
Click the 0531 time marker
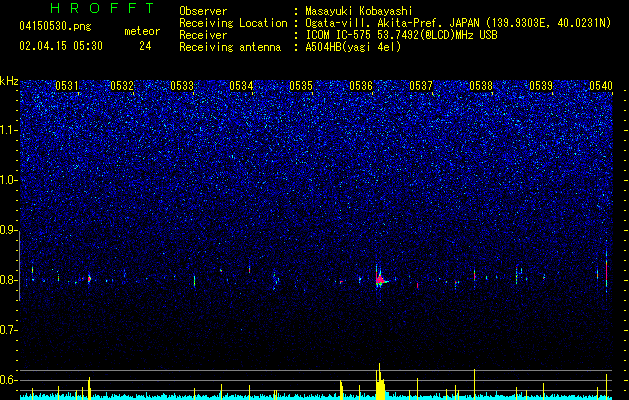point(67,86)
